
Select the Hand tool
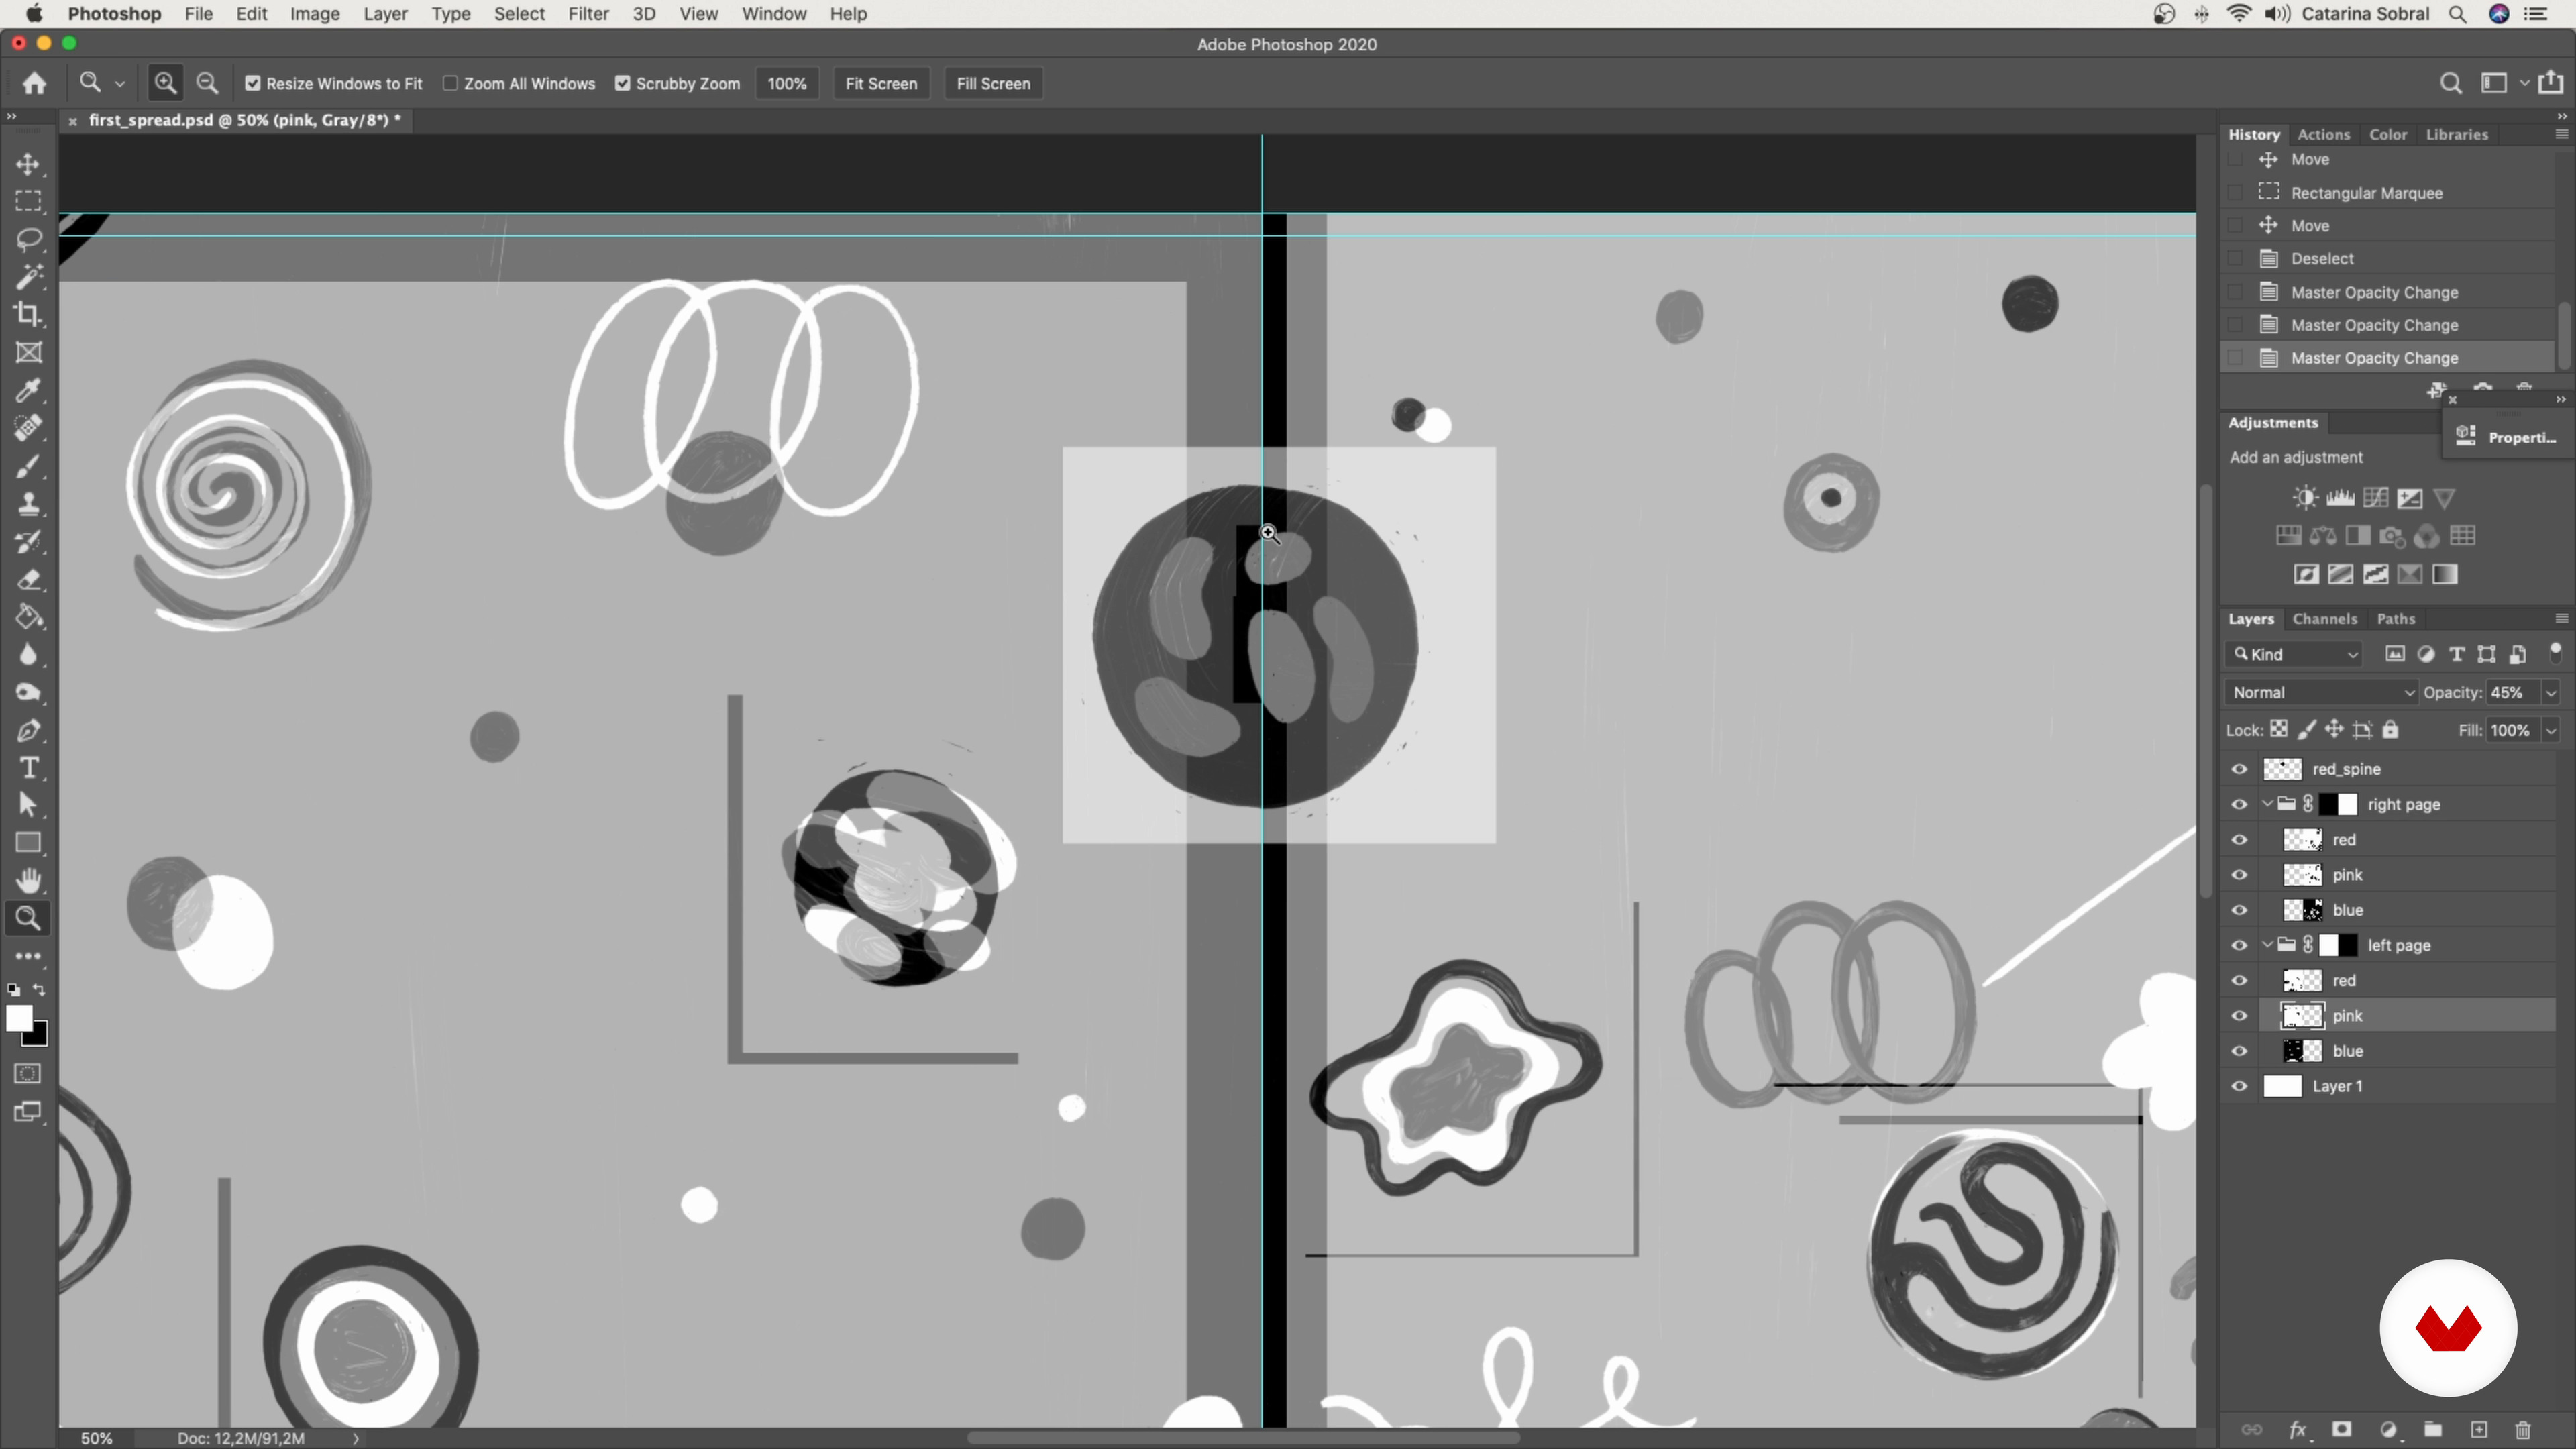tap(28, 881)
